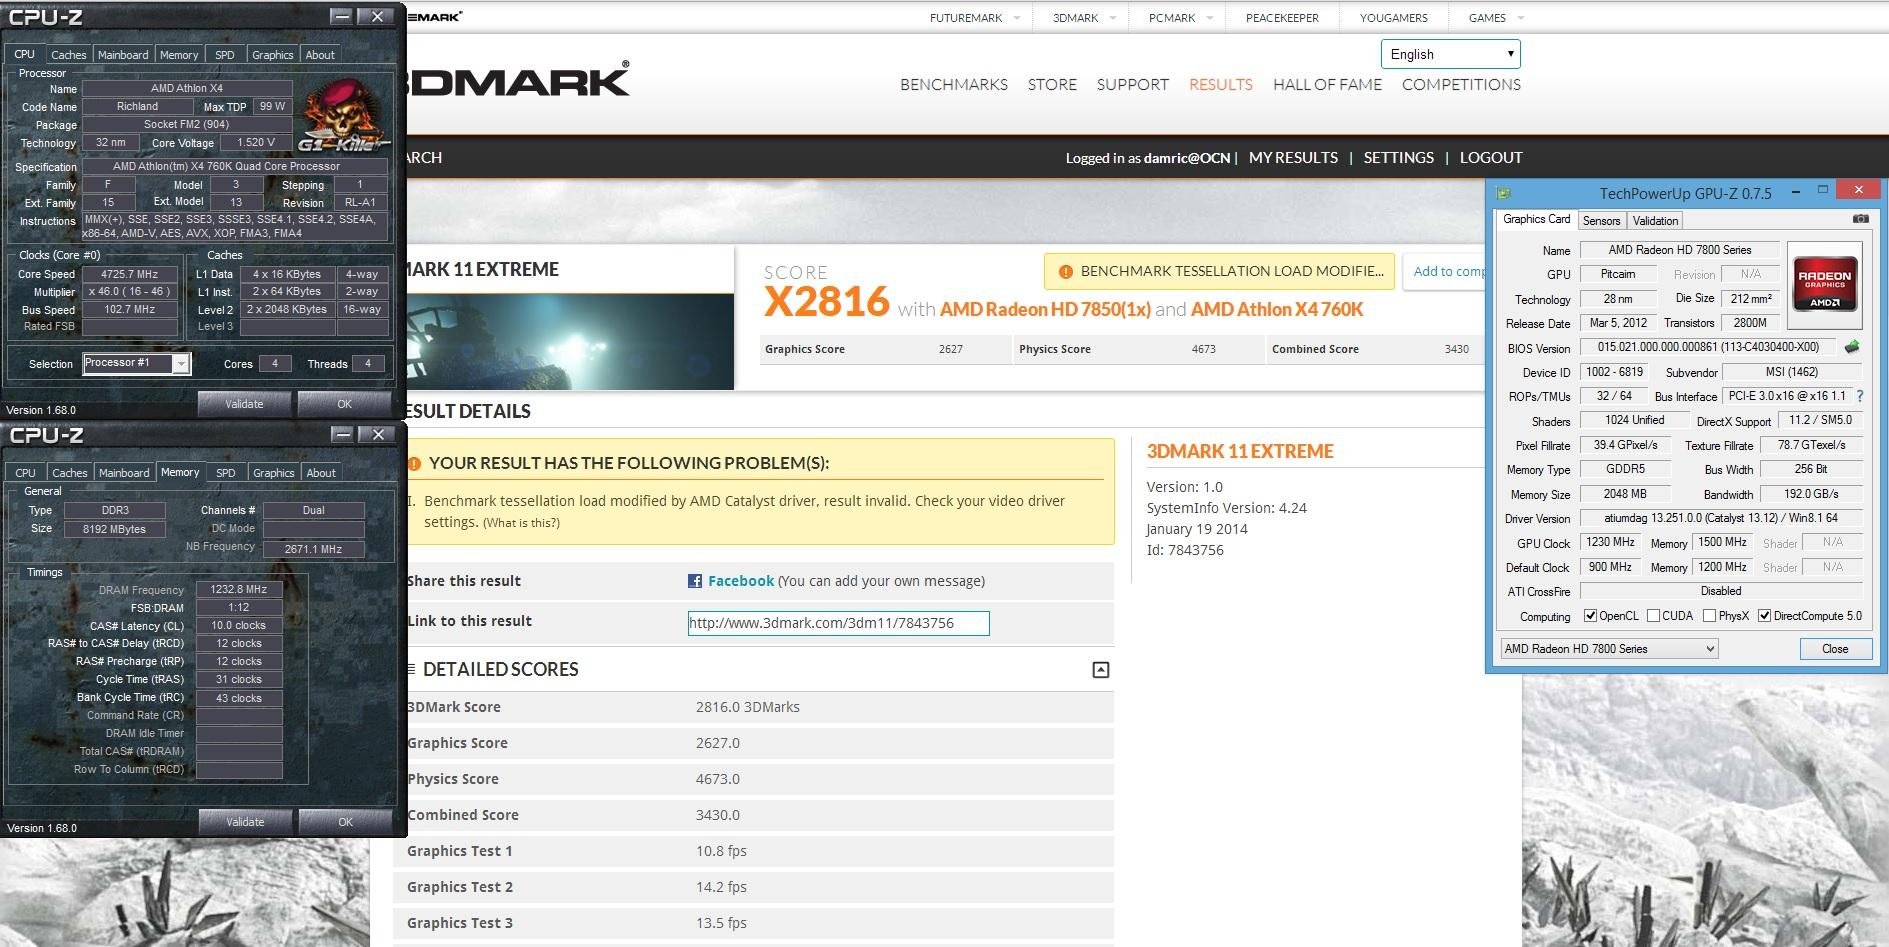The width and height of the screenshot is (1889, 947).
Task: Open BENCHMARKS in the 3DMark nav
Action: [954, 84]
